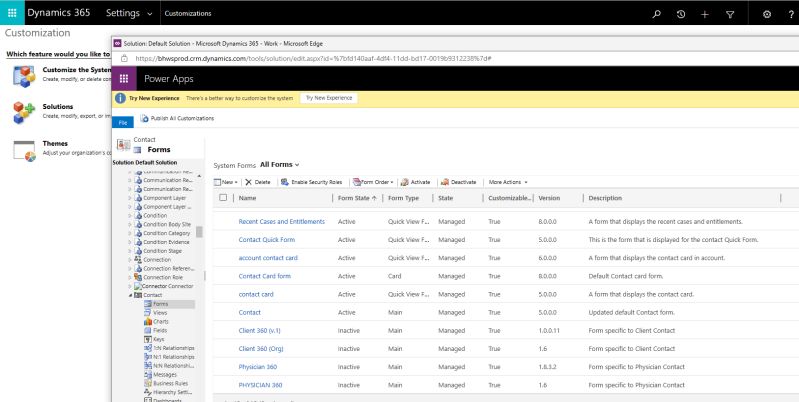The image size is (799, 402).
Task: Click the Deactivate toolbar button
Action: pyautogui.click(x=459, y=182)
